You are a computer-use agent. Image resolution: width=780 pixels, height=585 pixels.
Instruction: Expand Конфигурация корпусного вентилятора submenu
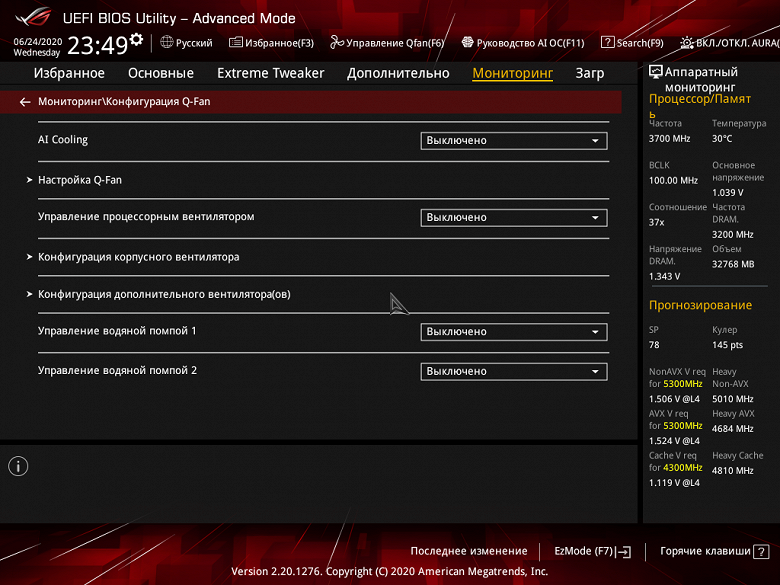[x=138, y=257]
